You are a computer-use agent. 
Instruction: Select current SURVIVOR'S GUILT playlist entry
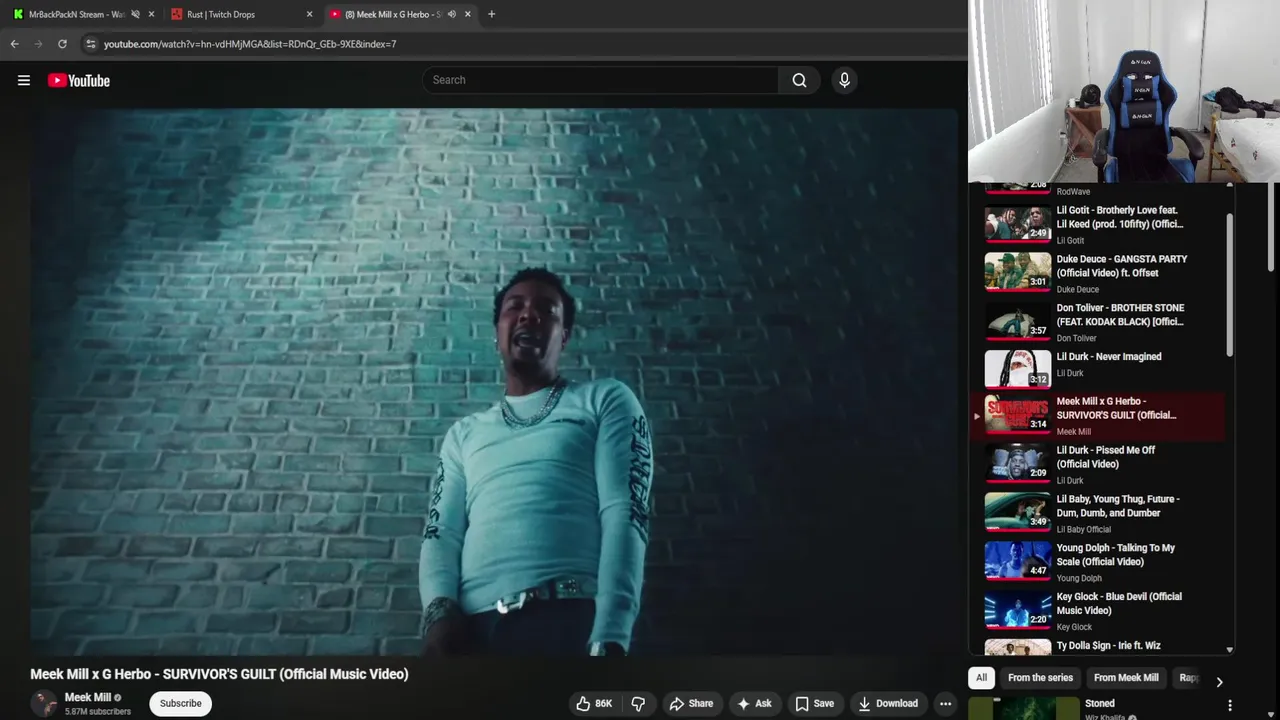point(1099,415)
